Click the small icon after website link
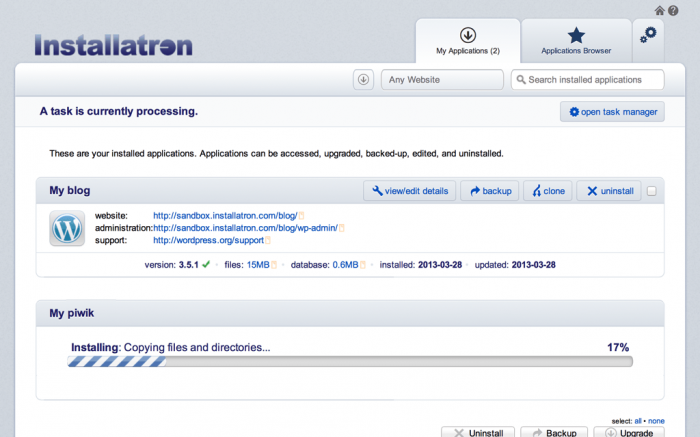The width and height of the screenshot is (700, 437). coord(301,216)
